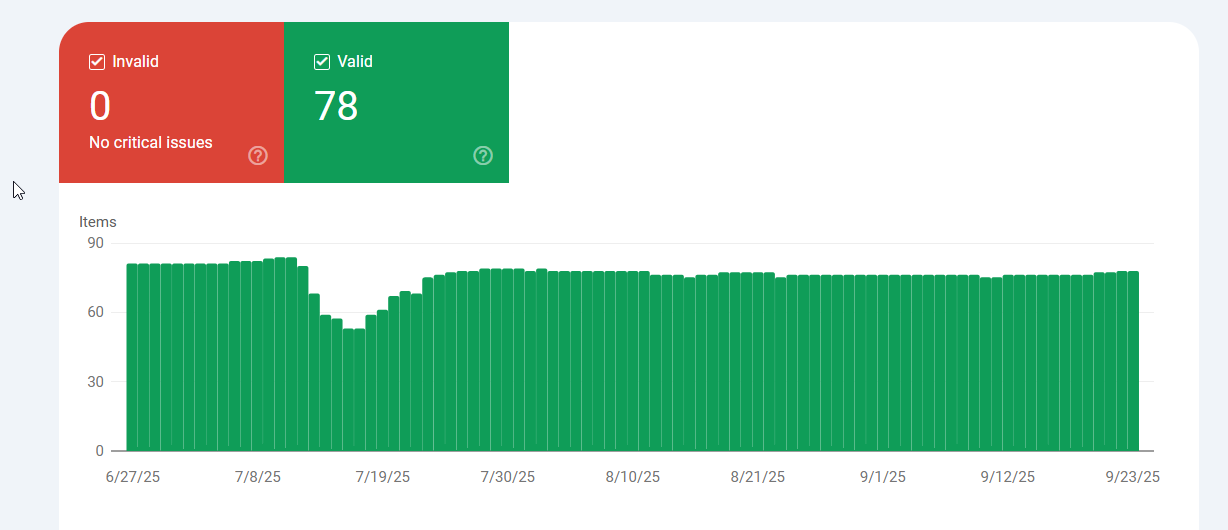Uncheck the Invalid checkbox

click(x=97, y=62)
